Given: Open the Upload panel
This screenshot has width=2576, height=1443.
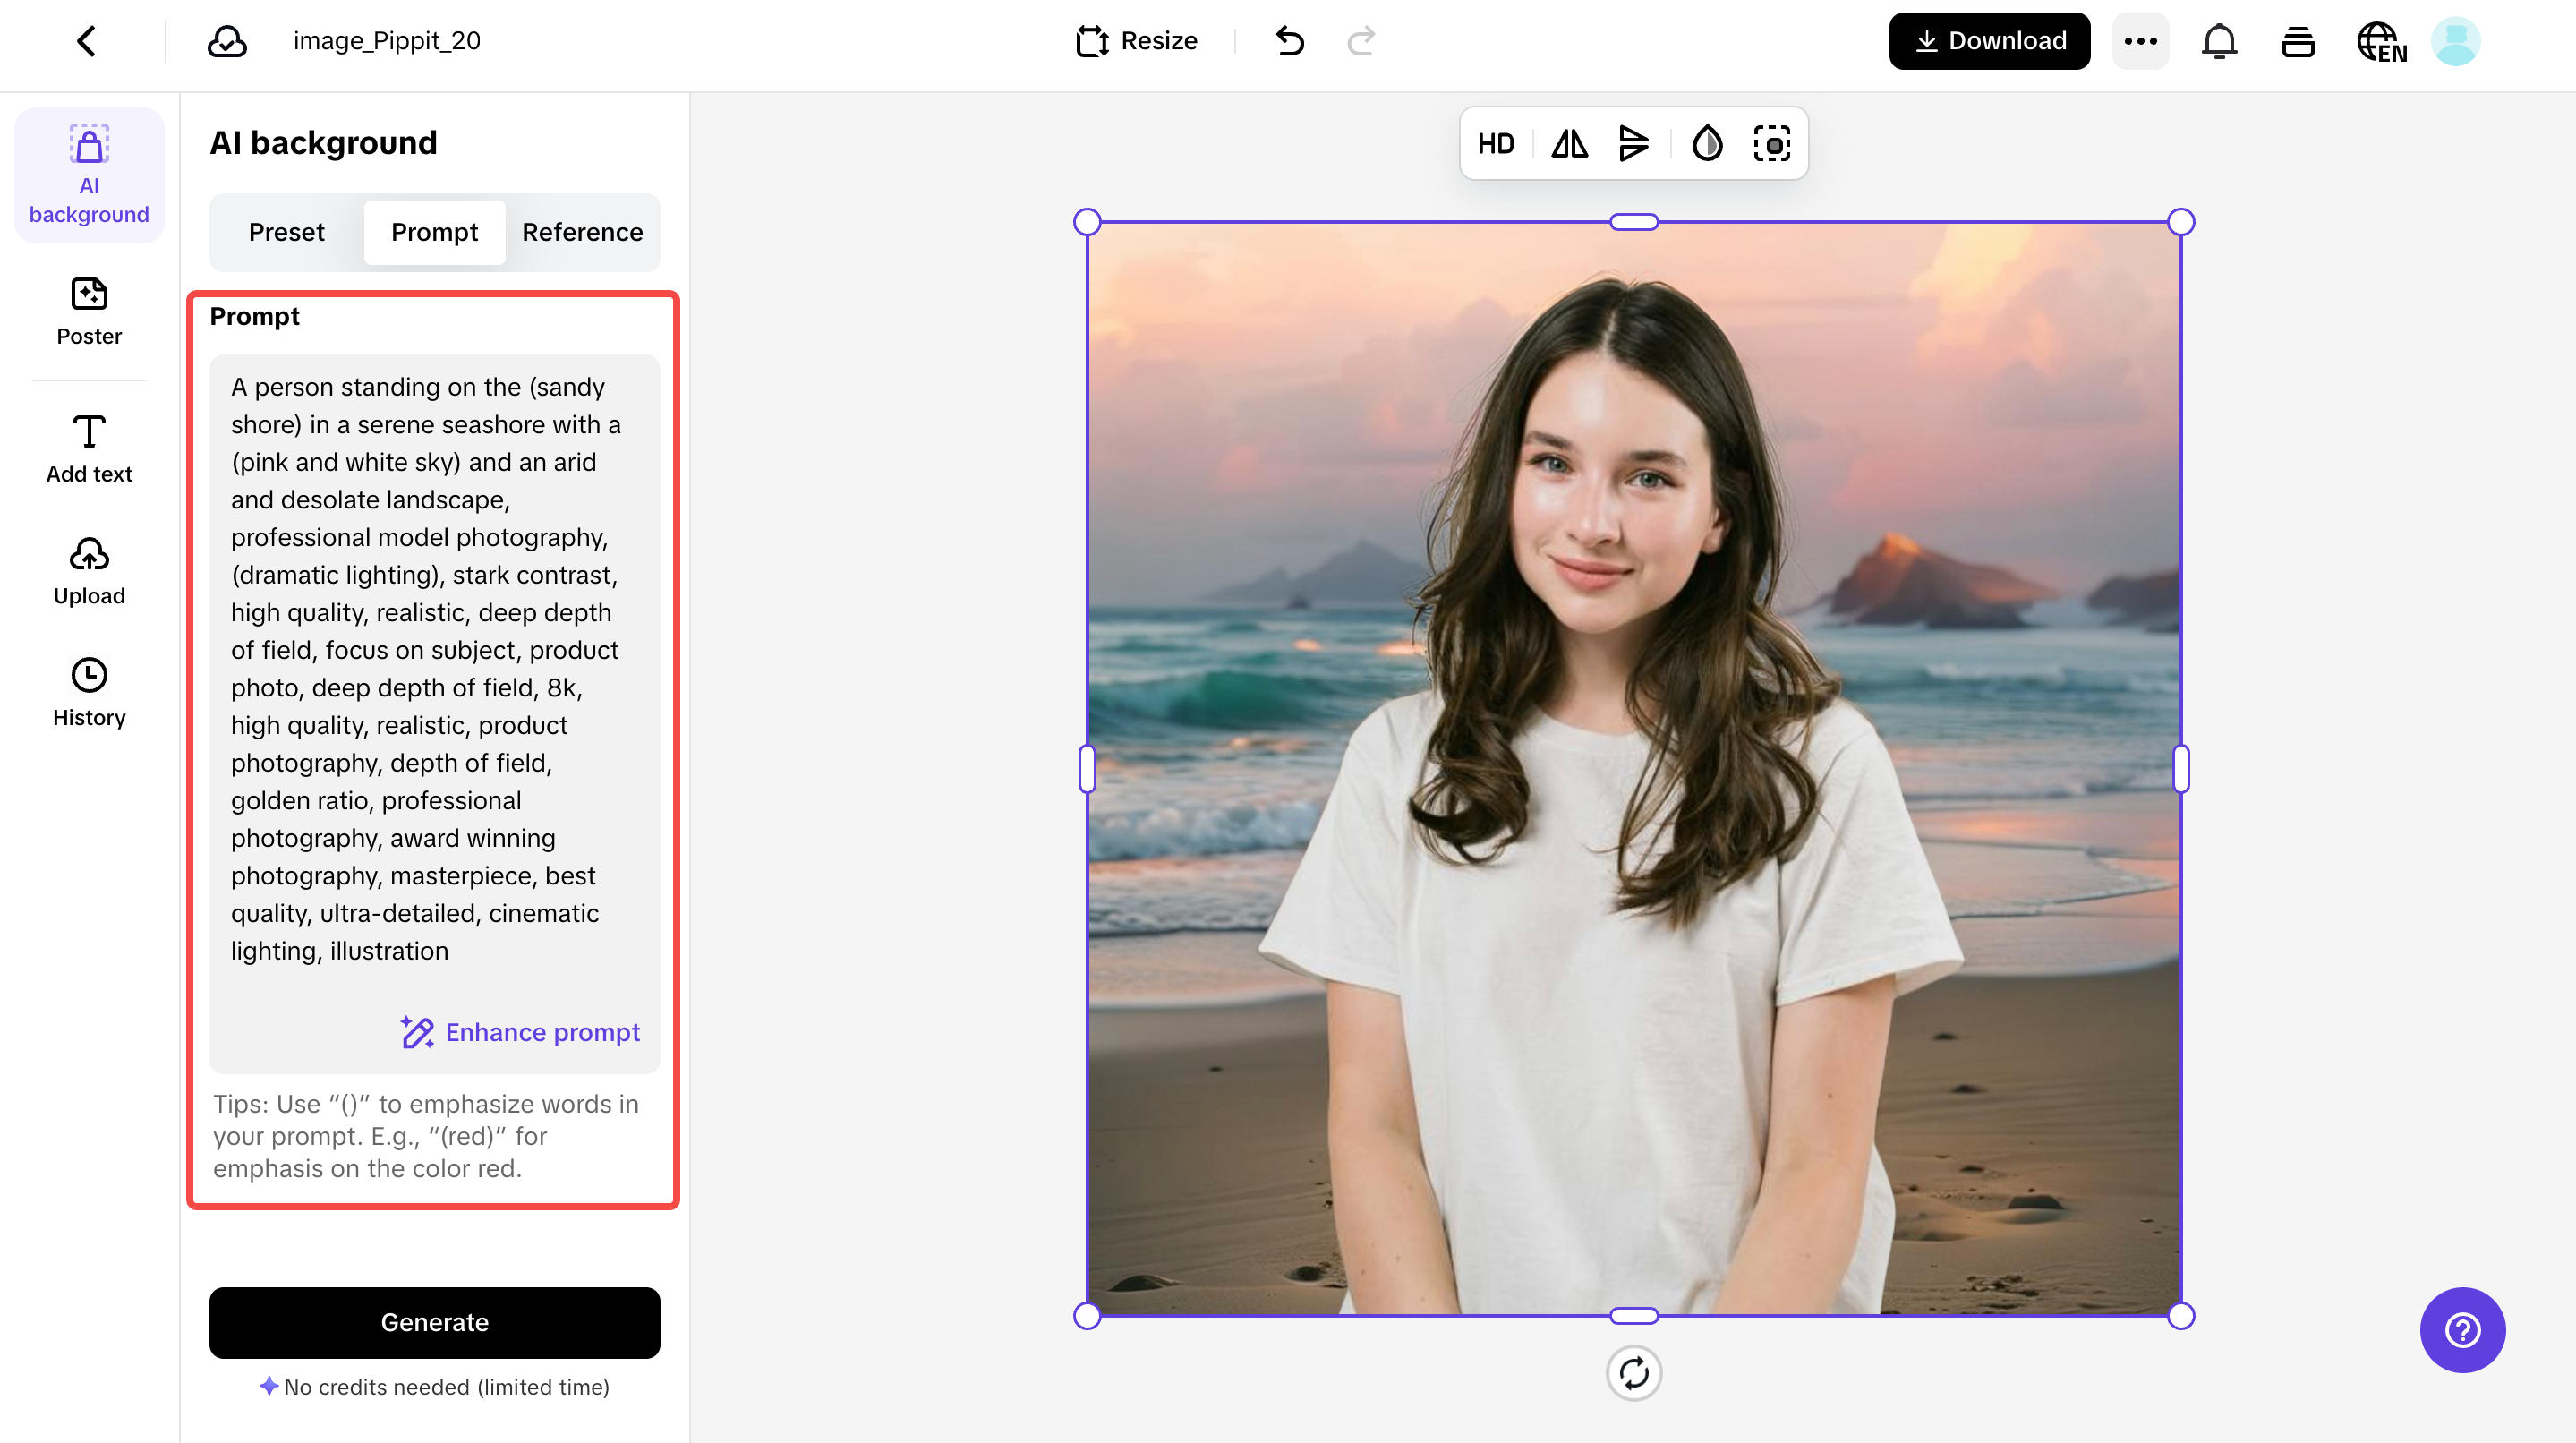Looking at the screenshot, I should tap(89, 571).
